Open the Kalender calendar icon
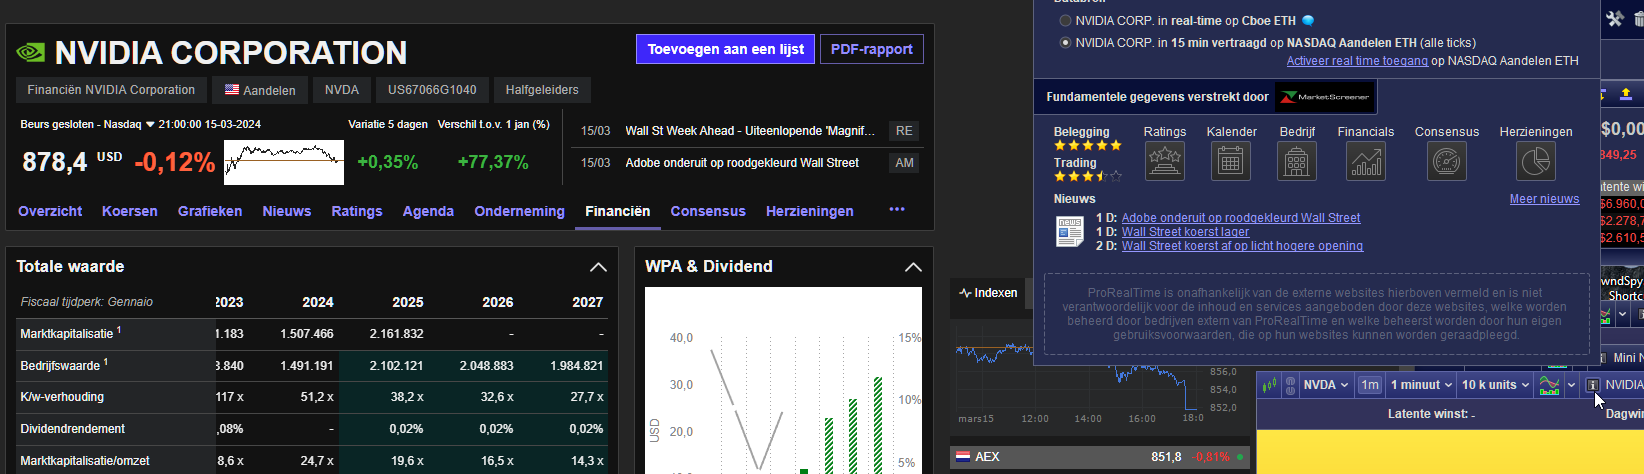Image resolution: width=1644 pixels, height=474 pixels. tap(1231, 161)
